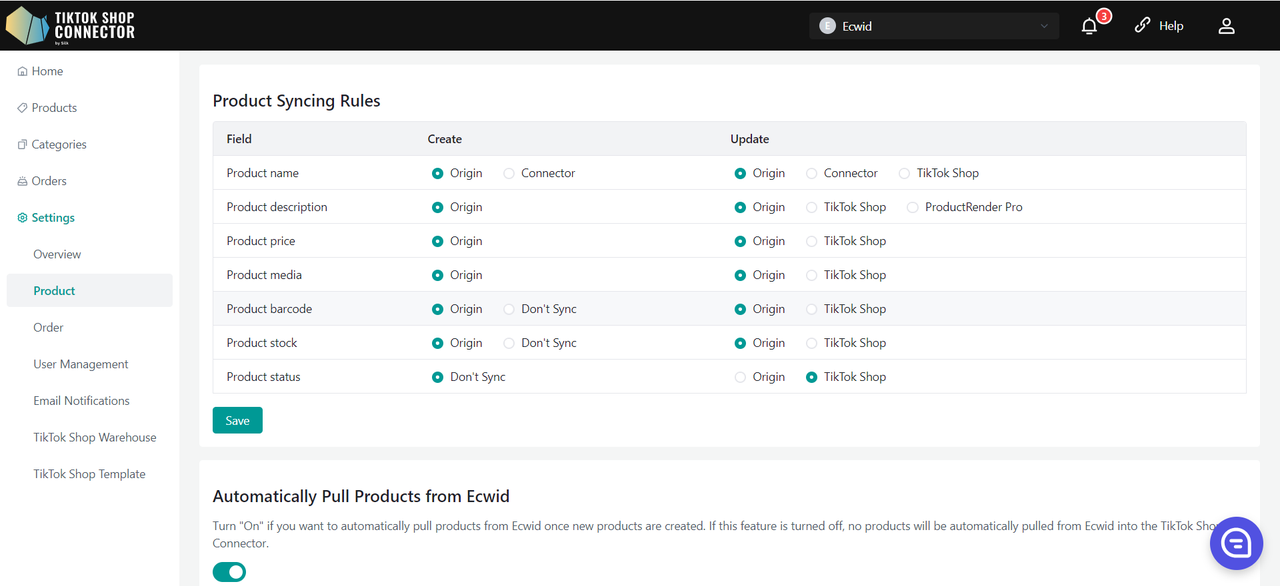Screen dimensions: 1280x586
Task: Click the Field column header
Action: (239, 139)
